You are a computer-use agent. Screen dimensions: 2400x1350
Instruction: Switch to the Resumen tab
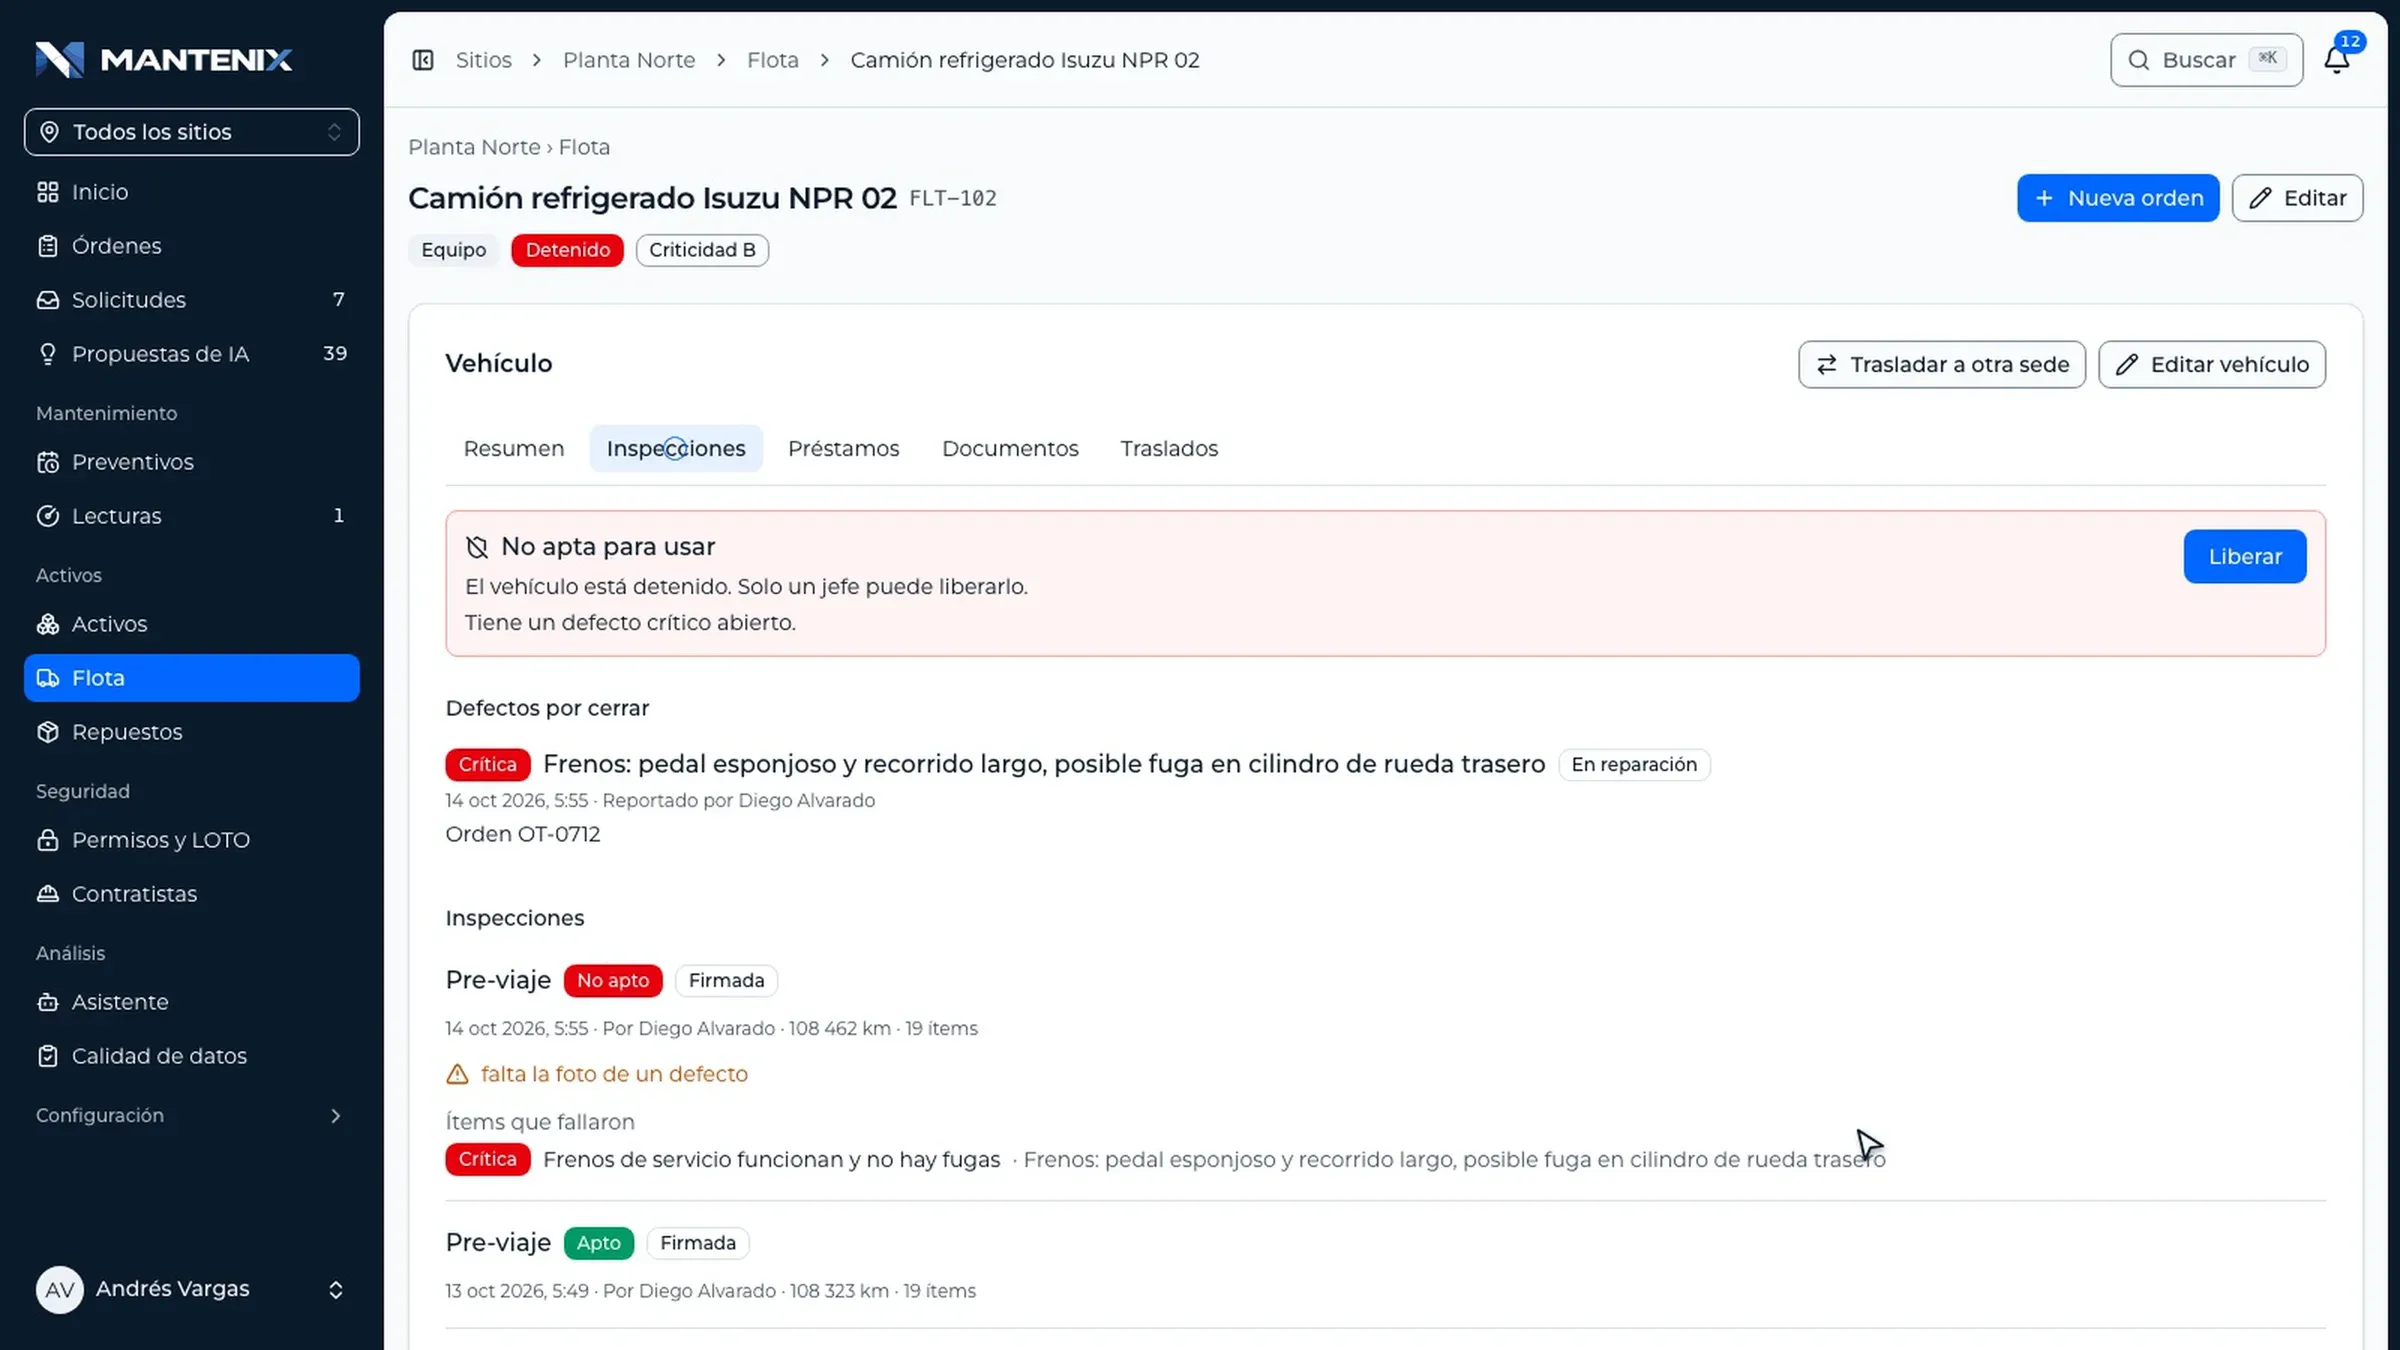coord(514,449)
